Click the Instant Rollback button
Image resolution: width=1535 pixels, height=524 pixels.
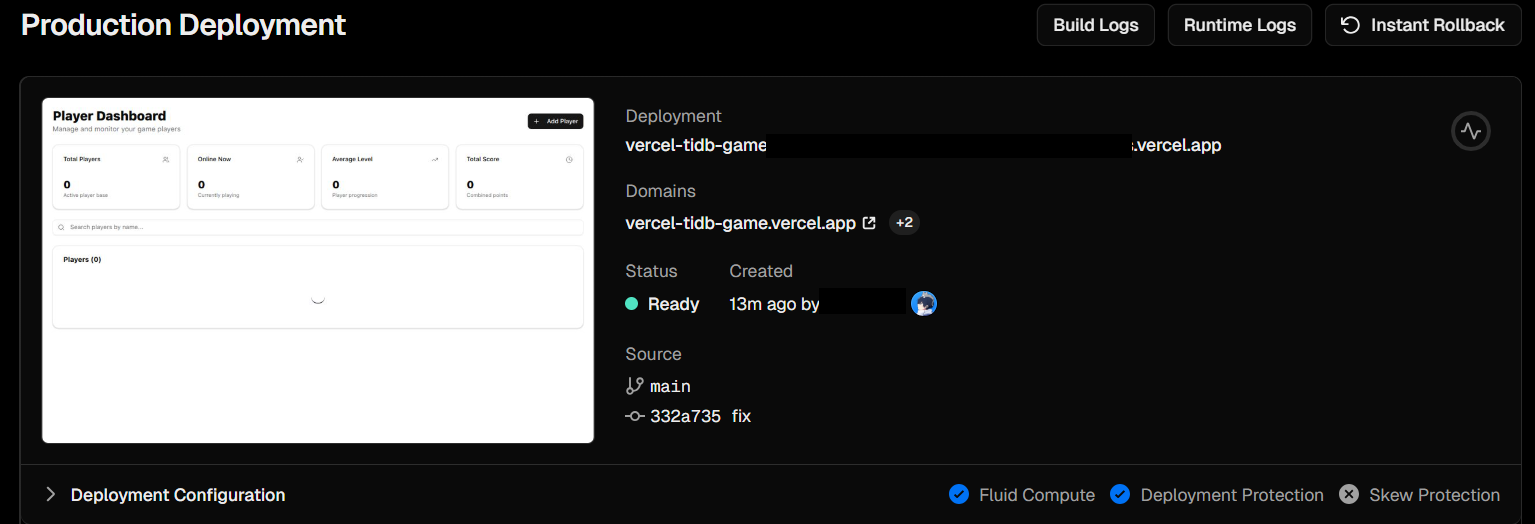tap(1422, 25)
